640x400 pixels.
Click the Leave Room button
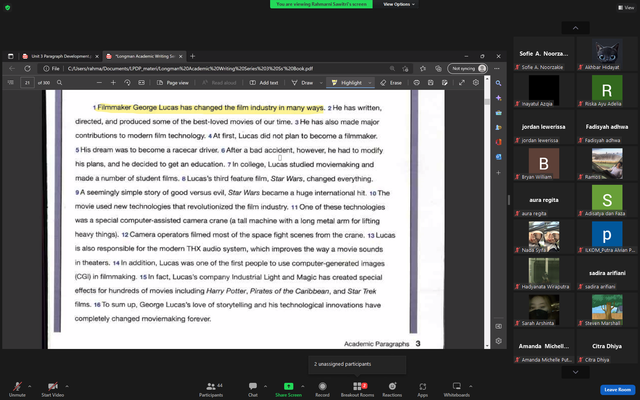coord(618,390)
